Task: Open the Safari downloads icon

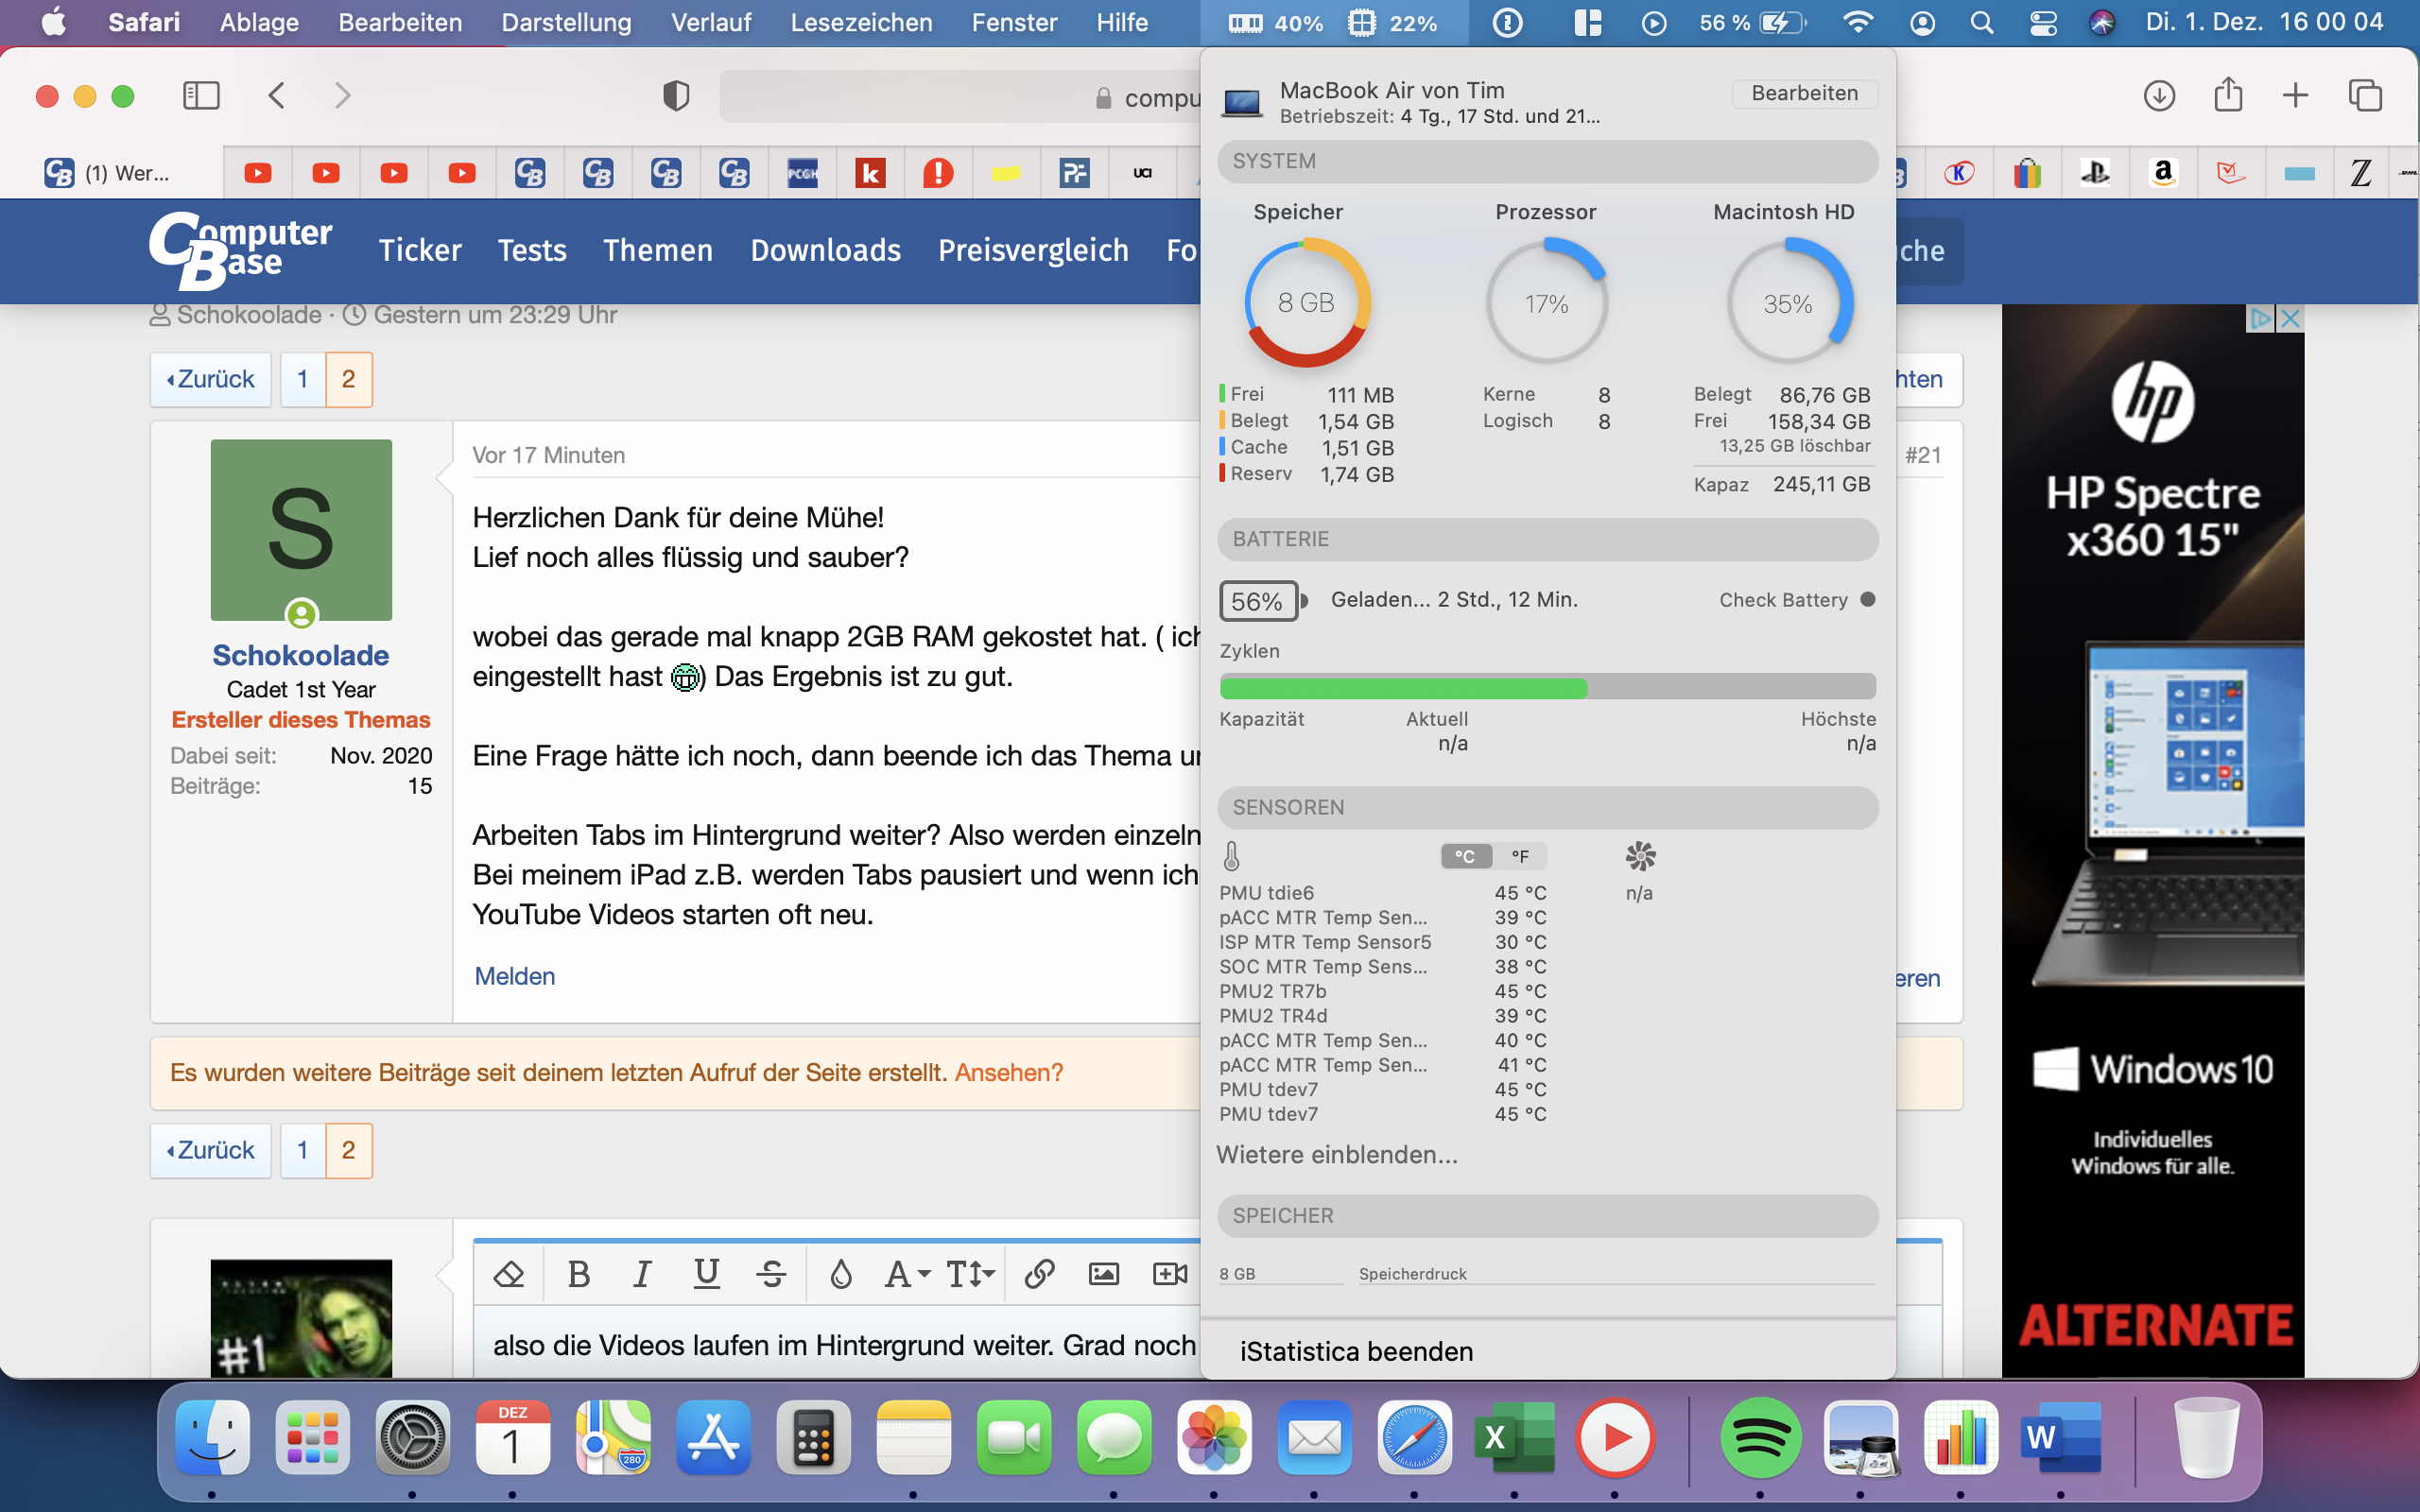Action: [2159, 96]
